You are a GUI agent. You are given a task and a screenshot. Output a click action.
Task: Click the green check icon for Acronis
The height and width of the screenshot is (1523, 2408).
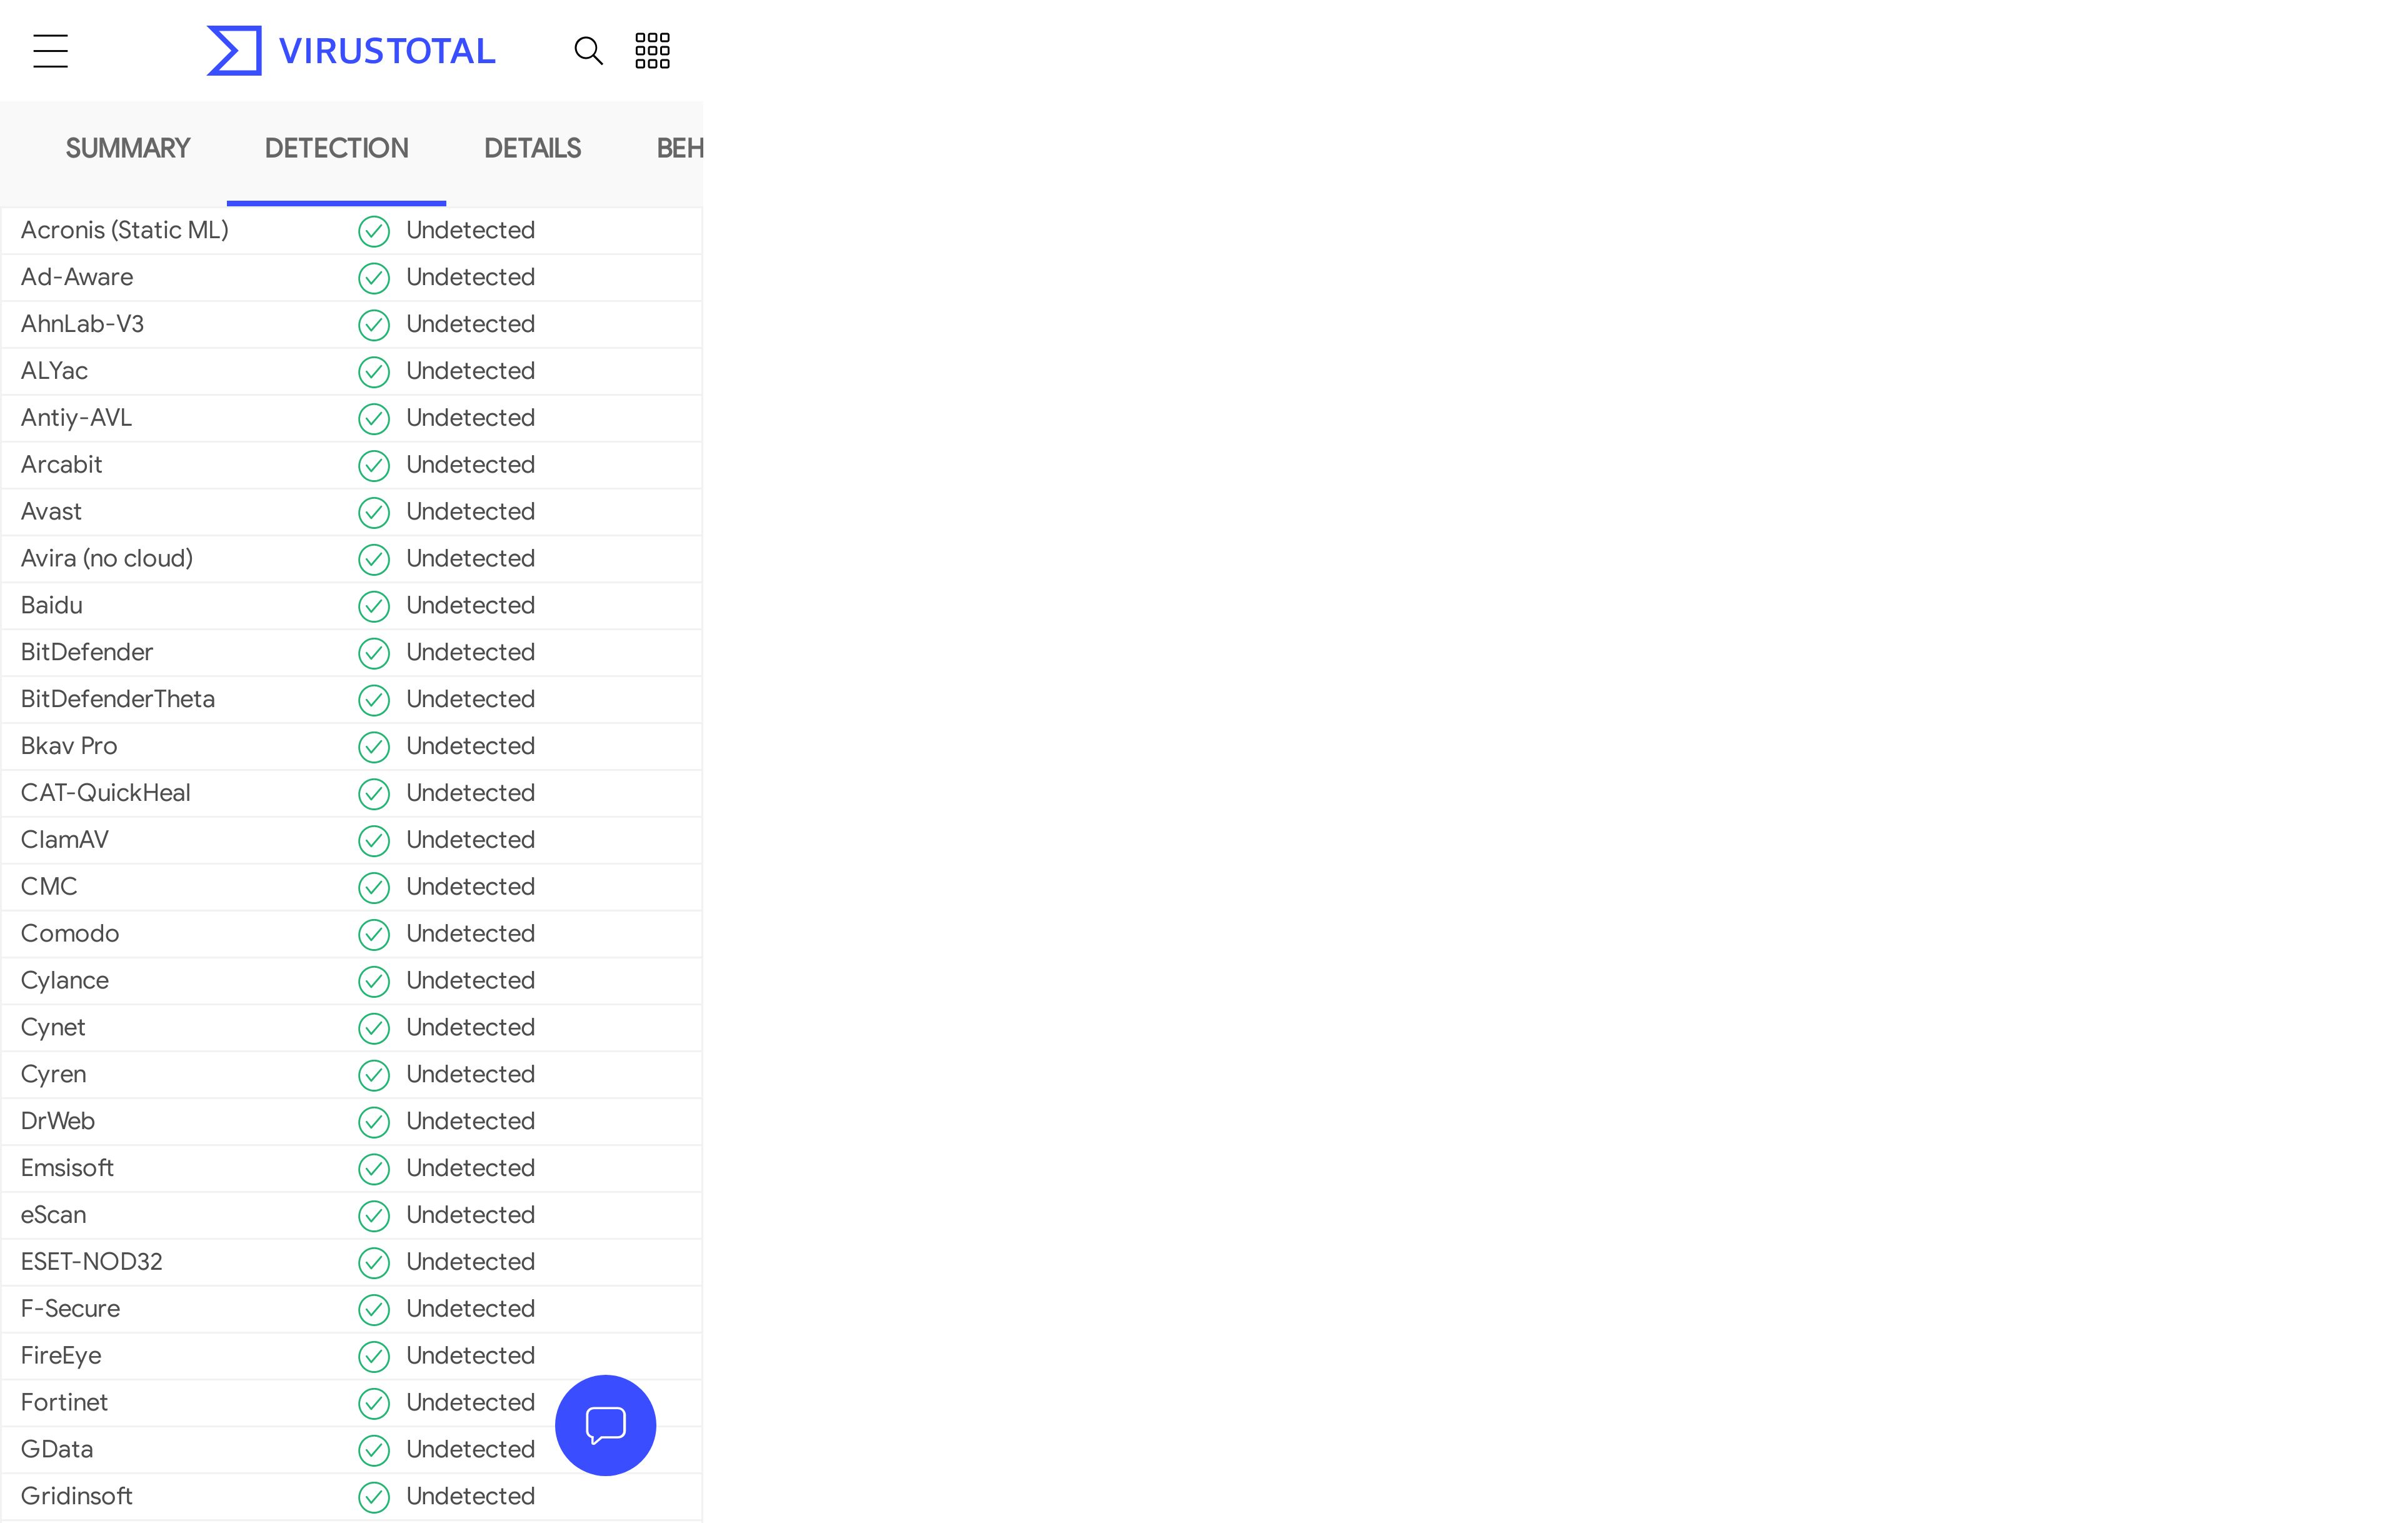point(374,231)
